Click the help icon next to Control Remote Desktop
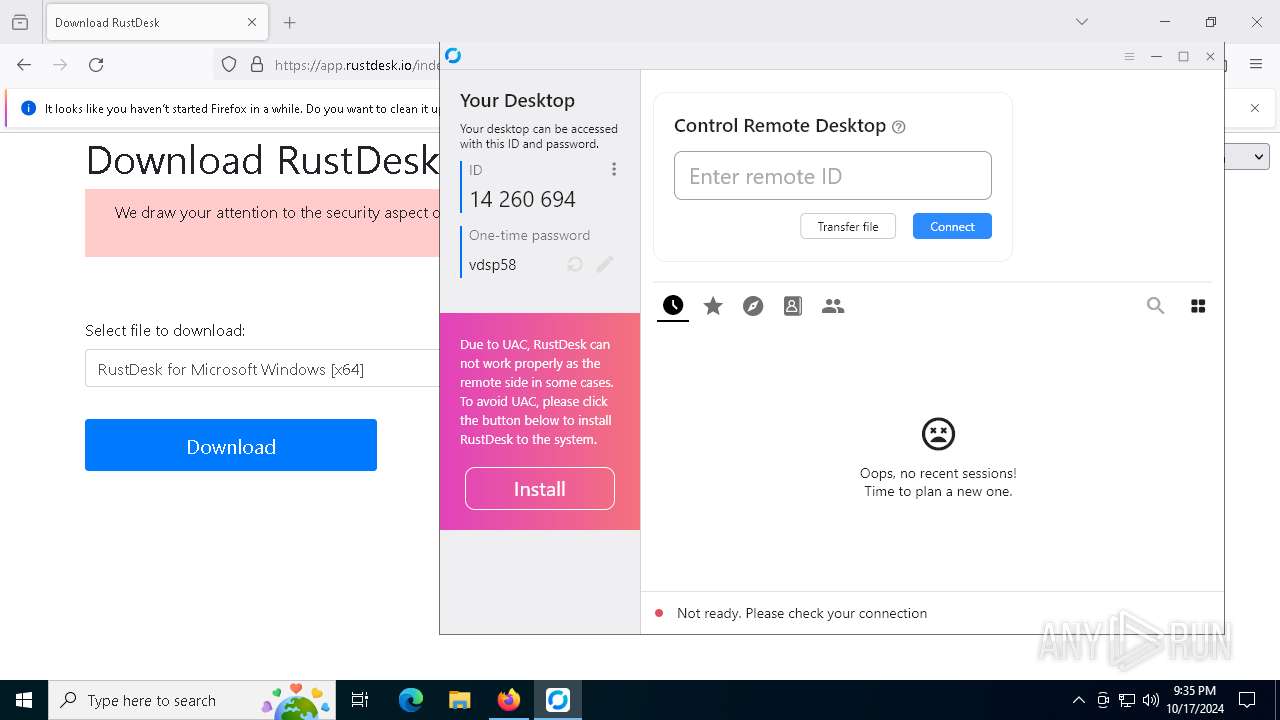Image resolution: width=1280 pixels, height=720 pixels. [x=898, y=127]
